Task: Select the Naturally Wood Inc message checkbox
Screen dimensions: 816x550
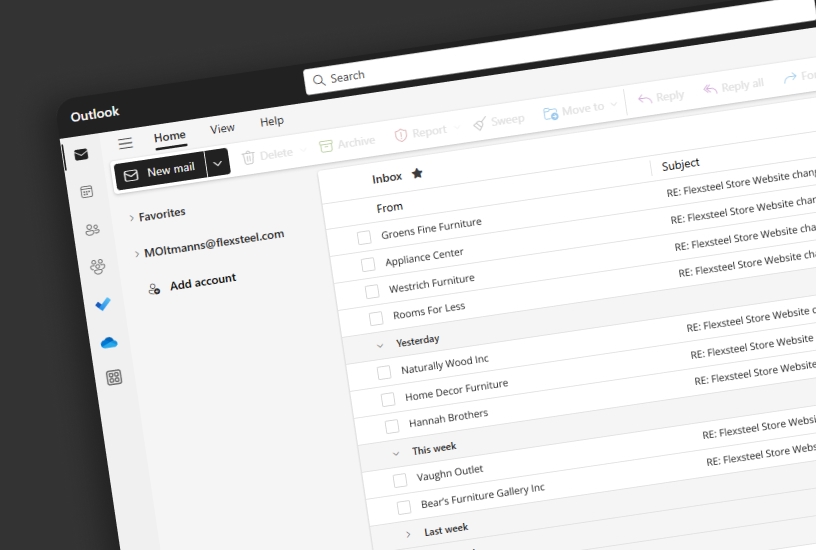Action: (384, 373)
